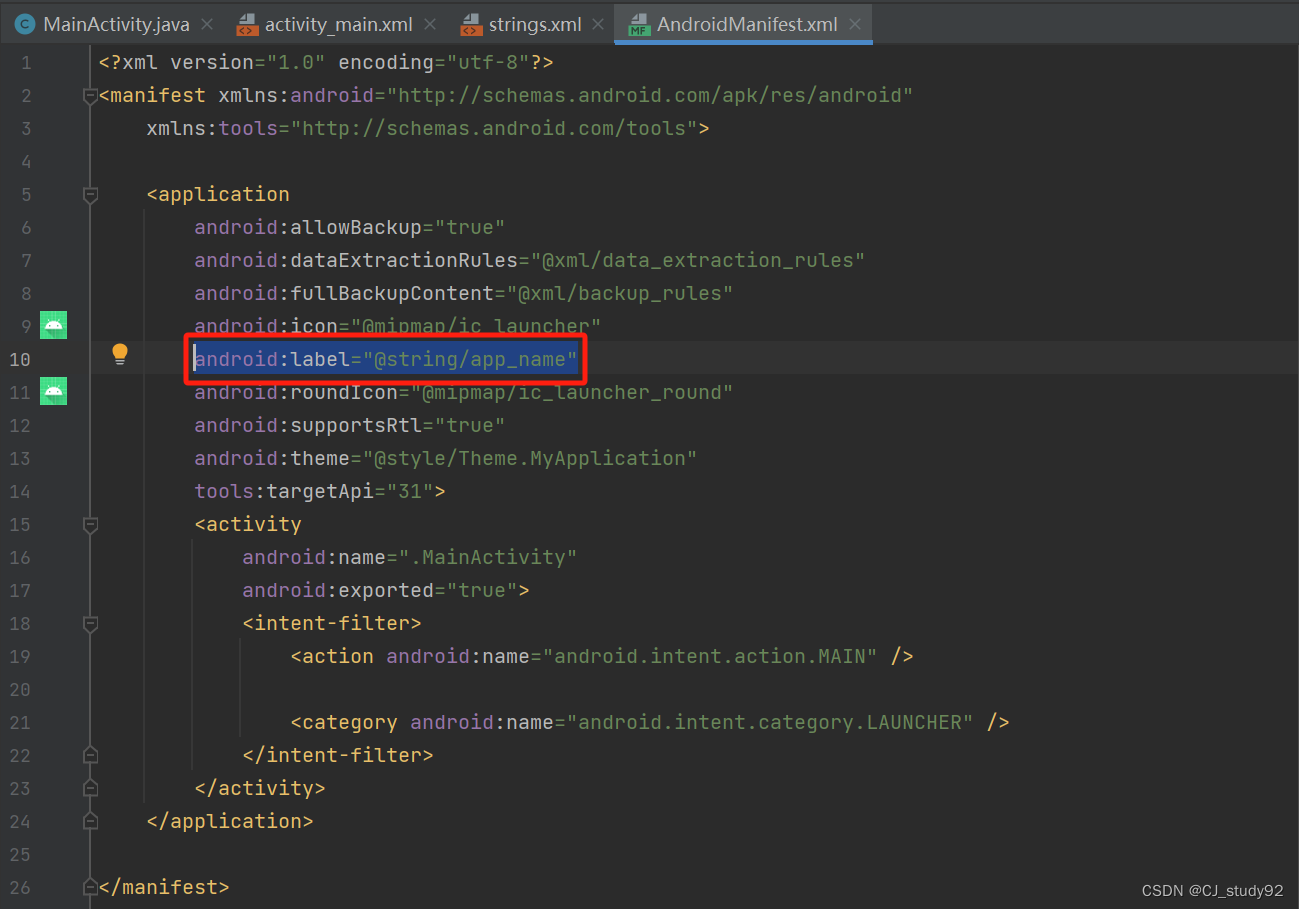The height and width of the screenshot is (909, 1299).
Task: Collapse the activity element fold arrow on line 15
Action: pos(89,524)
